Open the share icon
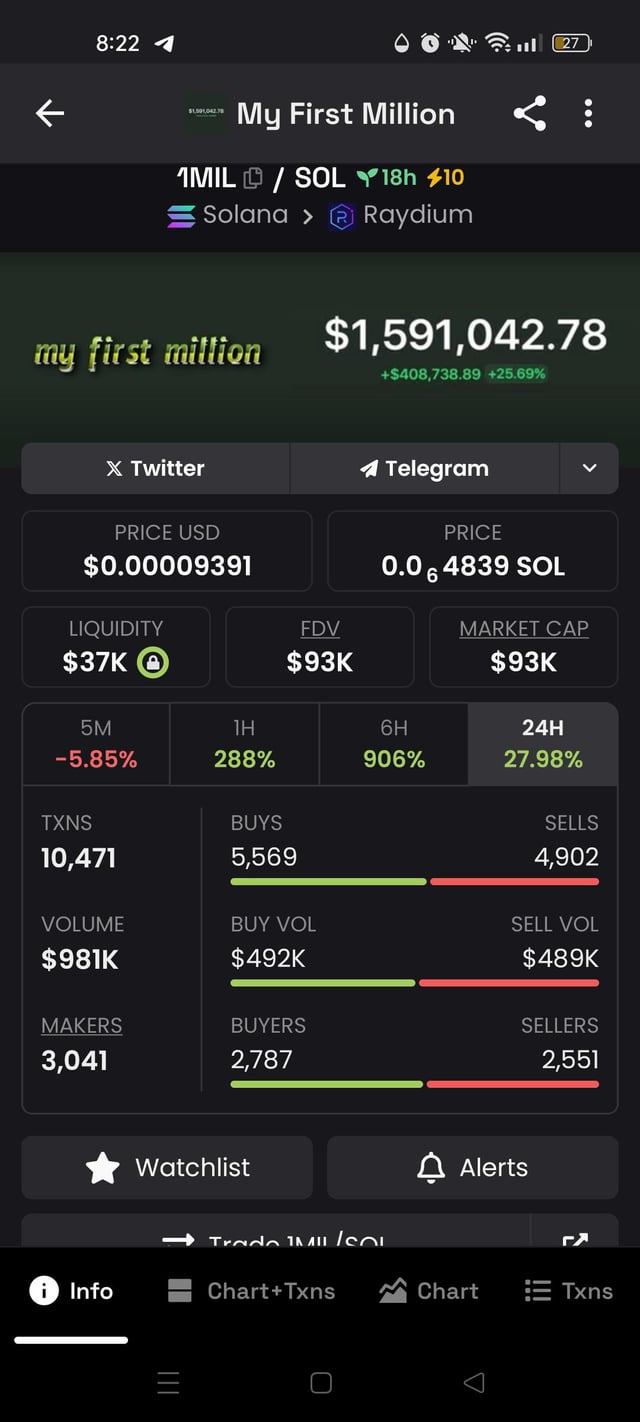640x1422 pixels. coord(529,114)
